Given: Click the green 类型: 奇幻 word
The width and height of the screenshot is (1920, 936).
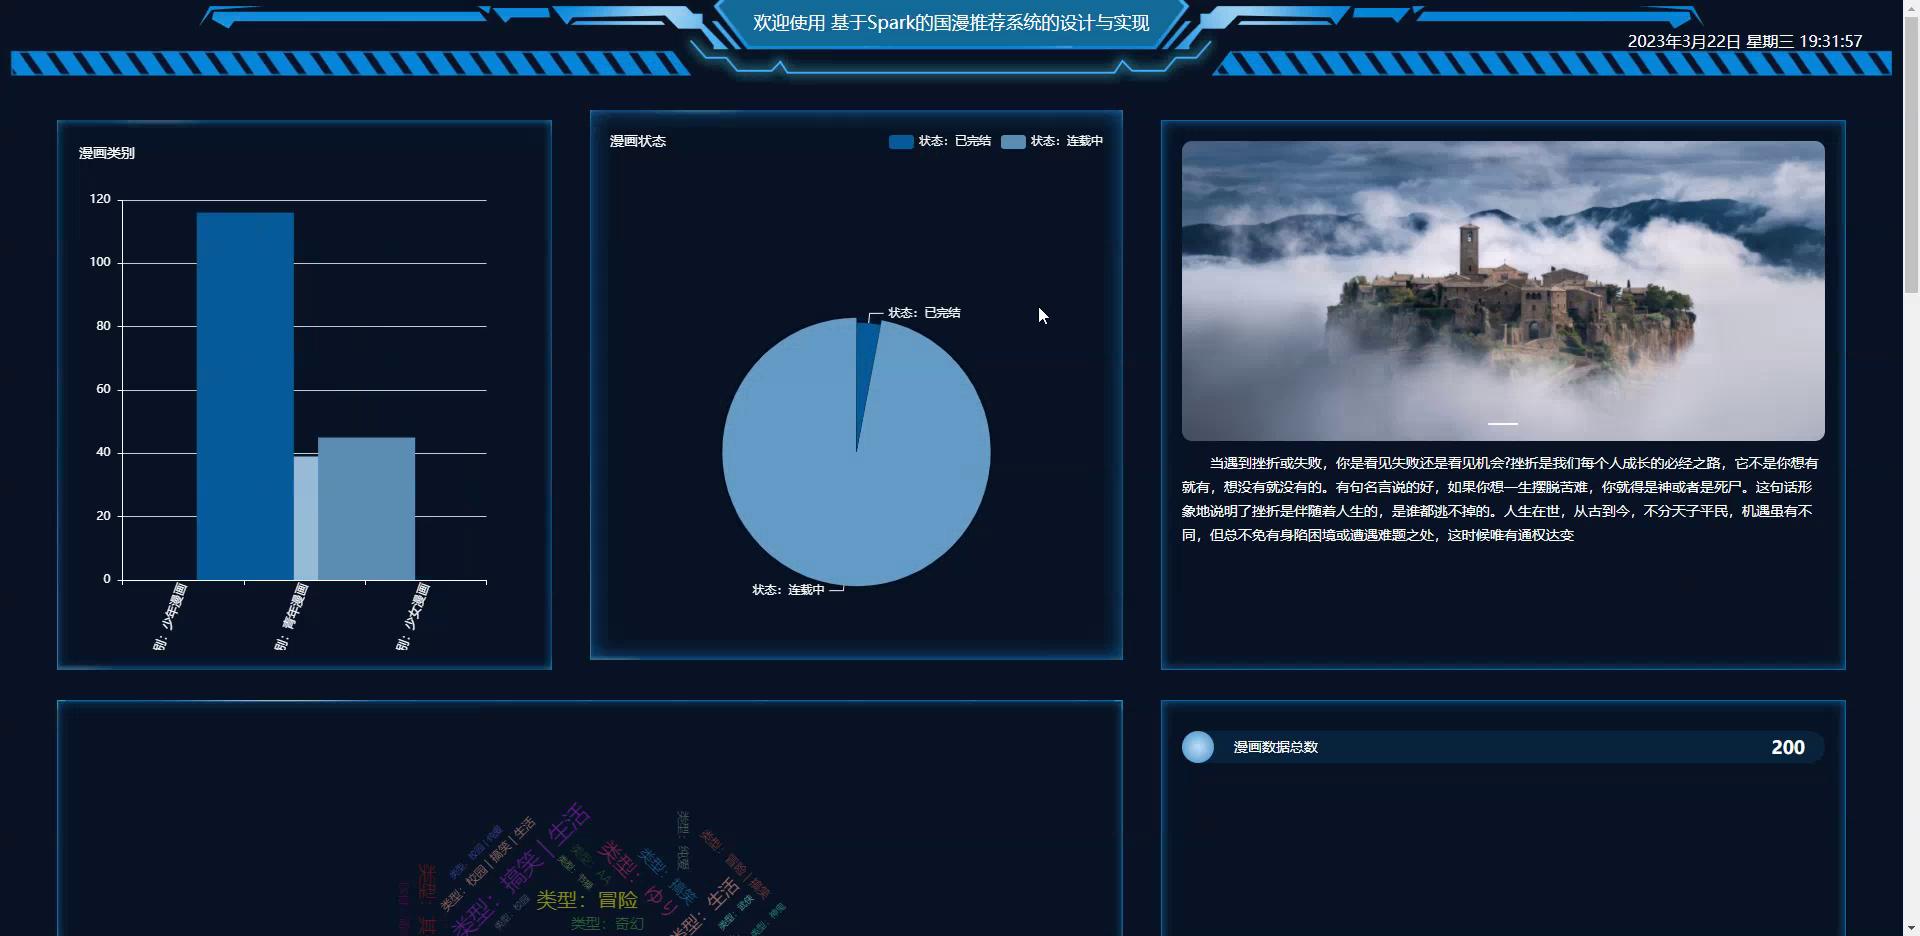Looking at the screenshot, I should point(607,924).
